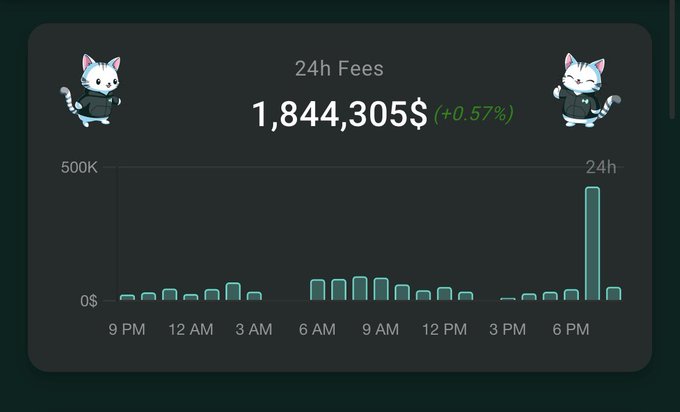Click the 12 AM x-axis label
This screenshot has height=412, width=680.
click(191, 330)
